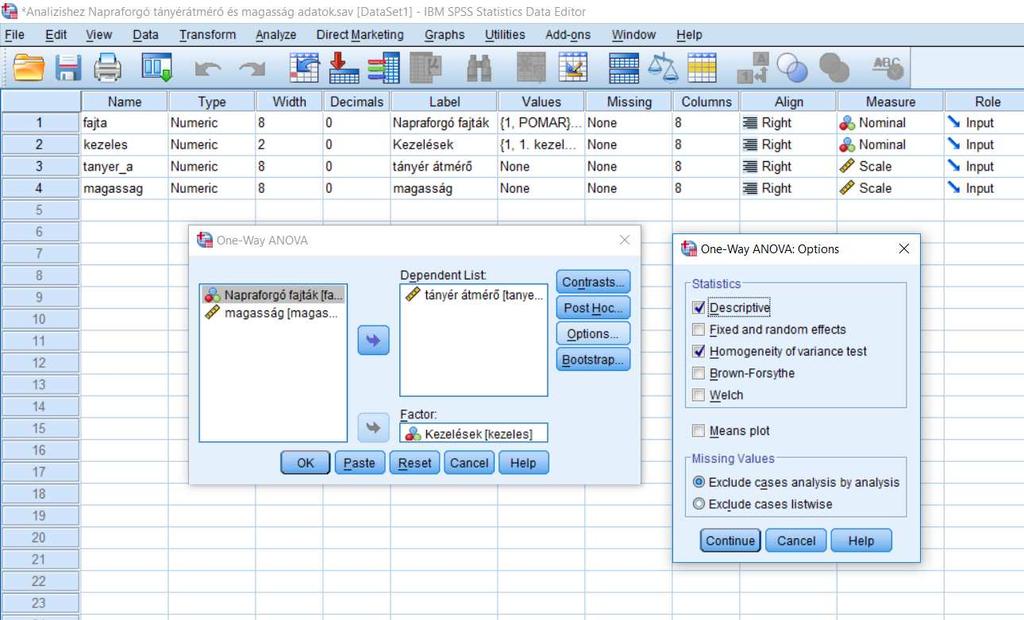This screenshot has height=620, width=1024.
Task: Enable Fixed and random effects checkbox
Action: click(699, 329)
